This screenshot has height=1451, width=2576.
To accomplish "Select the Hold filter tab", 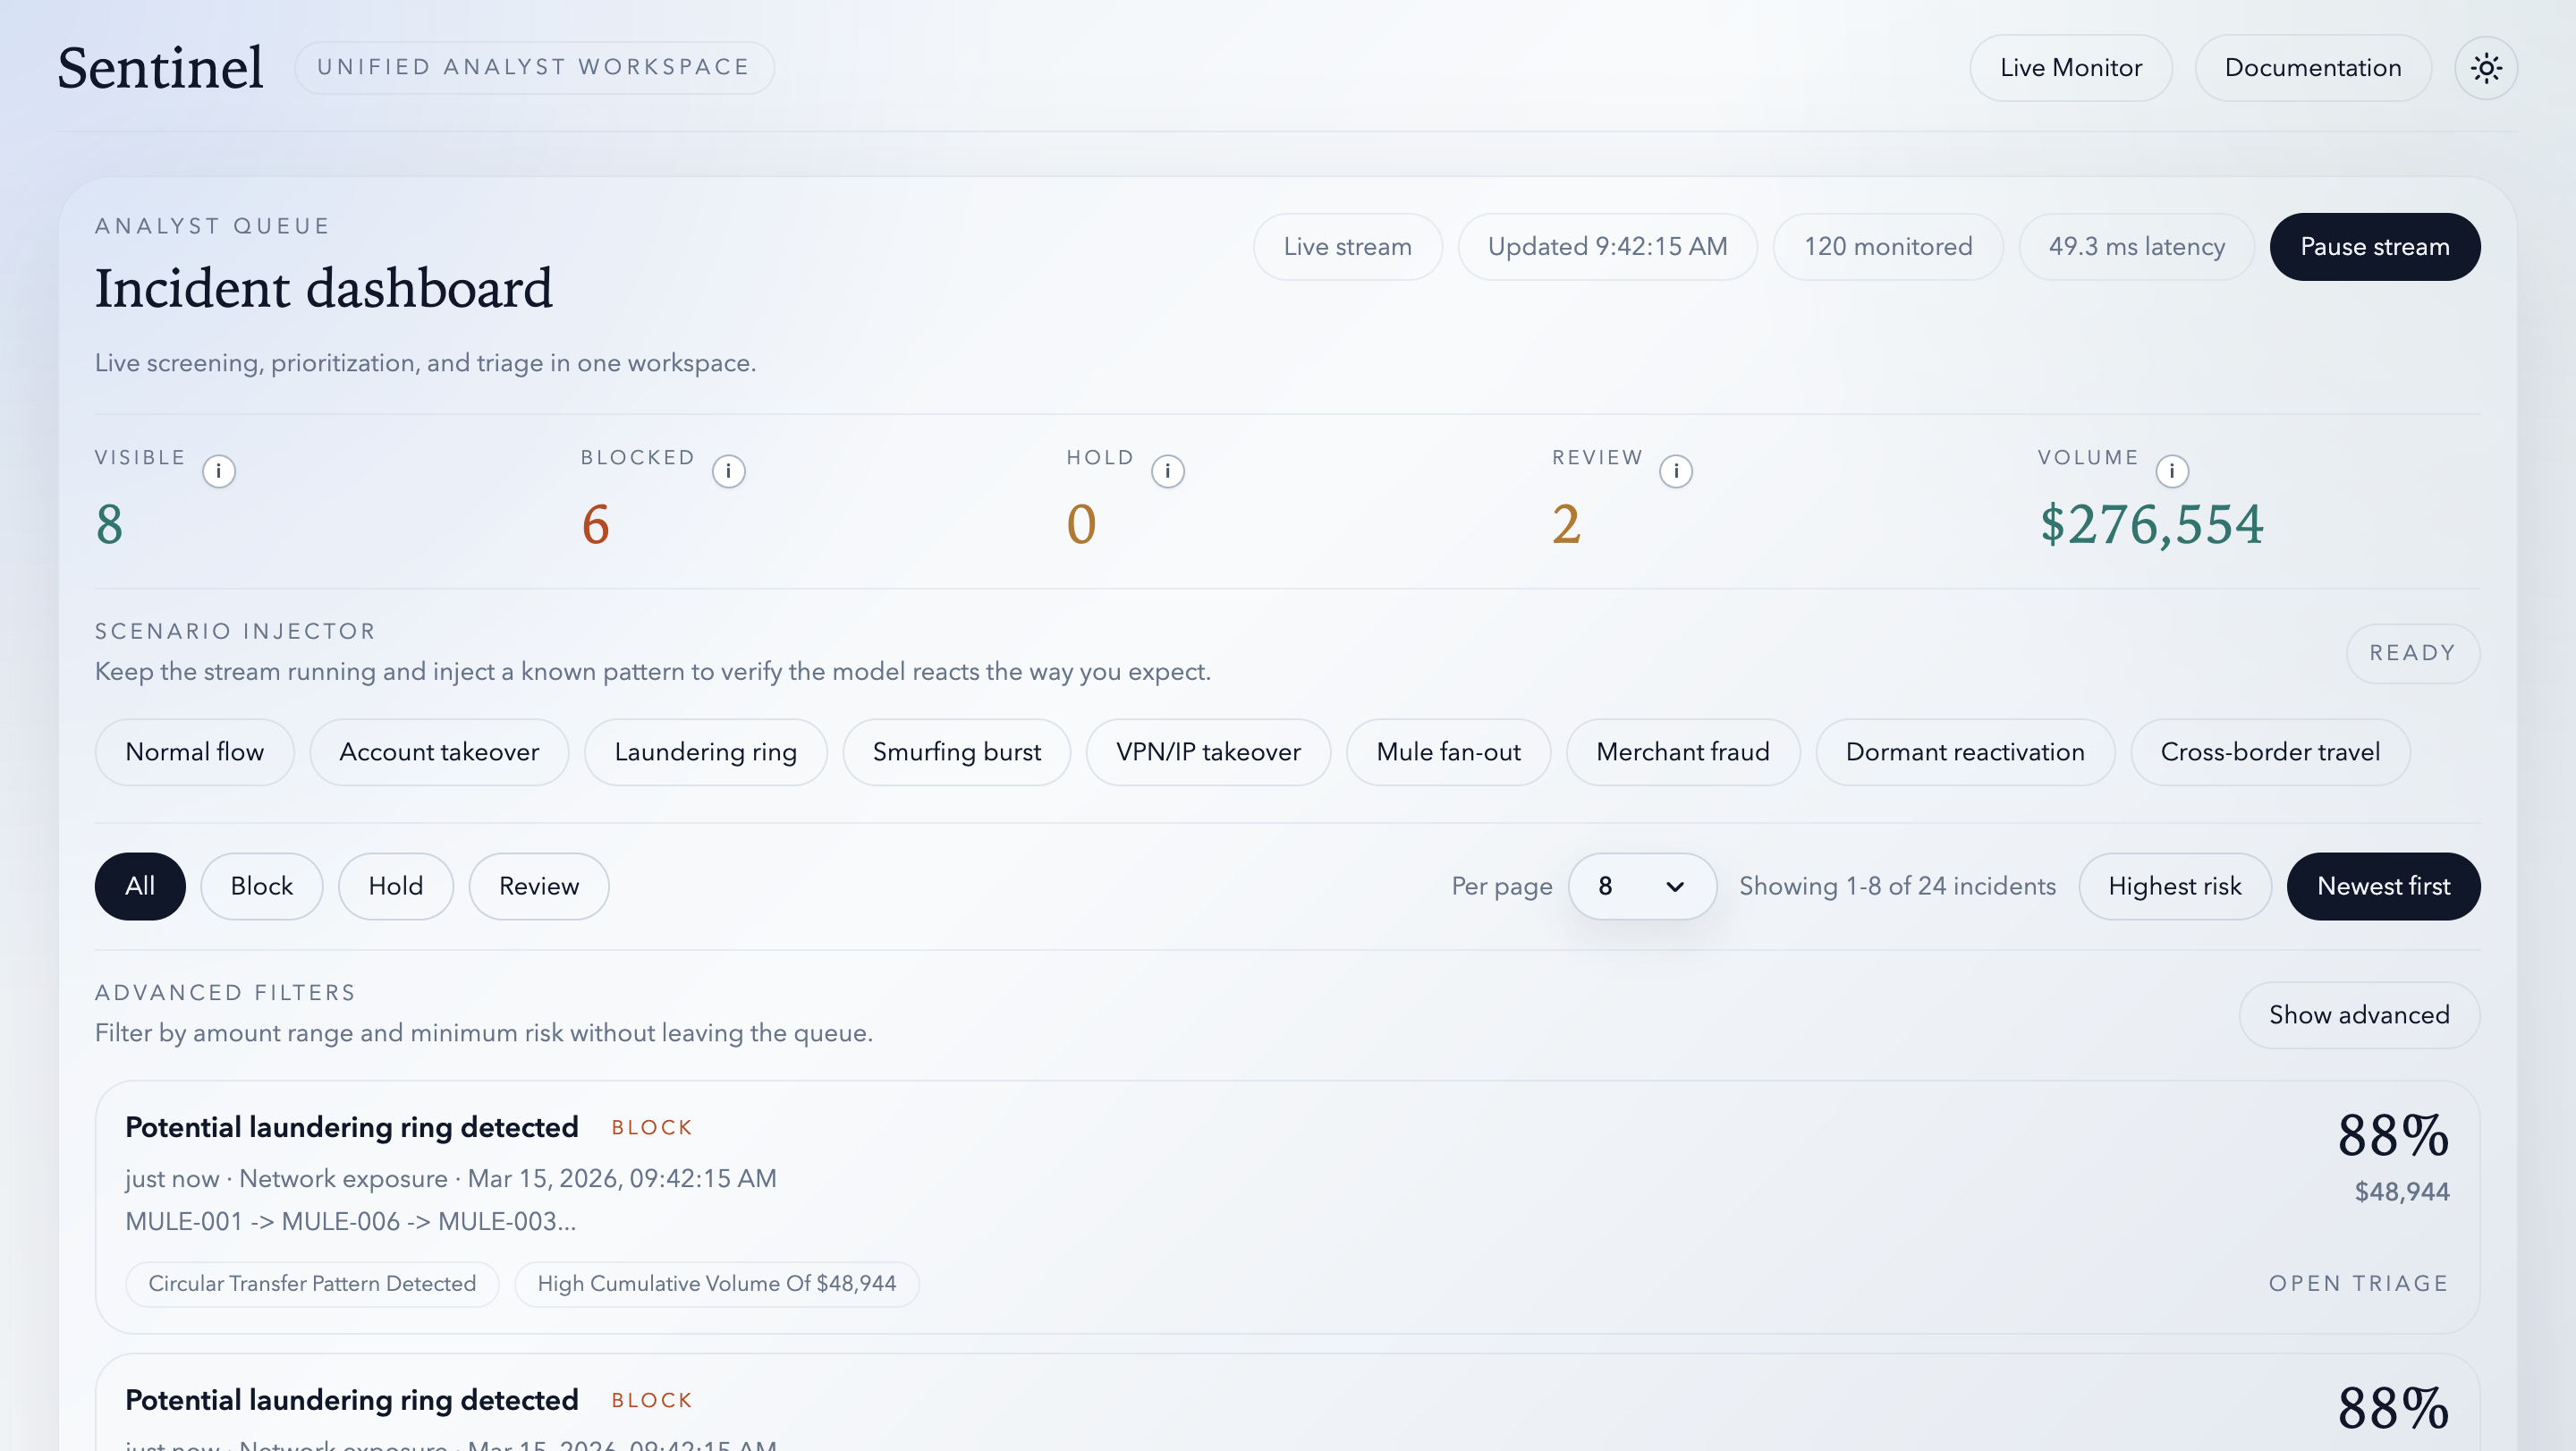I will 395,886.
